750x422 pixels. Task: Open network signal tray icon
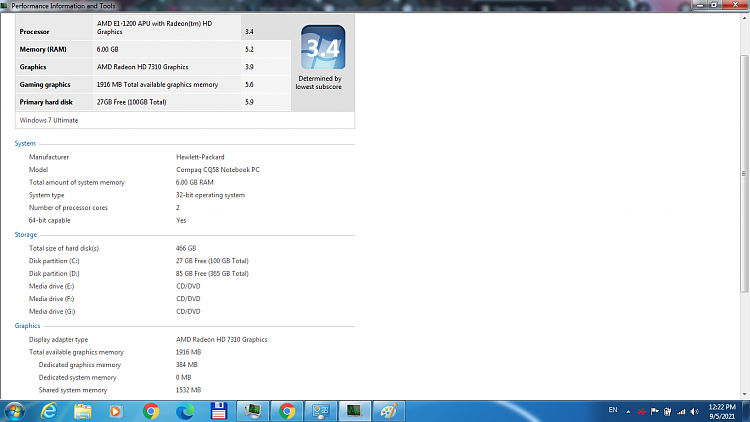(x=681, y=411)
